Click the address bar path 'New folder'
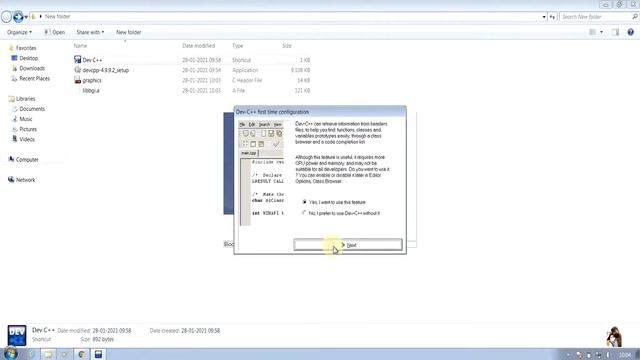The height and width of the screenshot is (360, 640). (x=58, y=16)
